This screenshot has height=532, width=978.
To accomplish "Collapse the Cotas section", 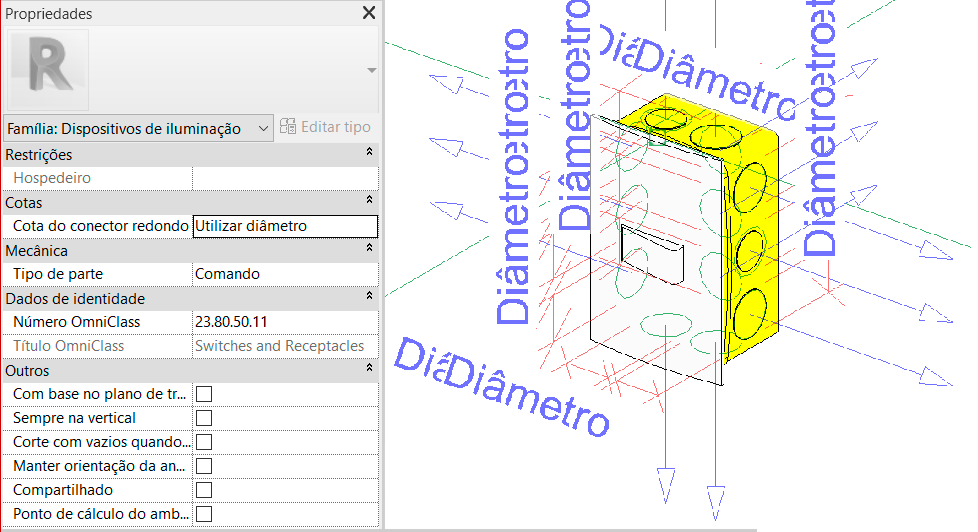I will [369, 200].
